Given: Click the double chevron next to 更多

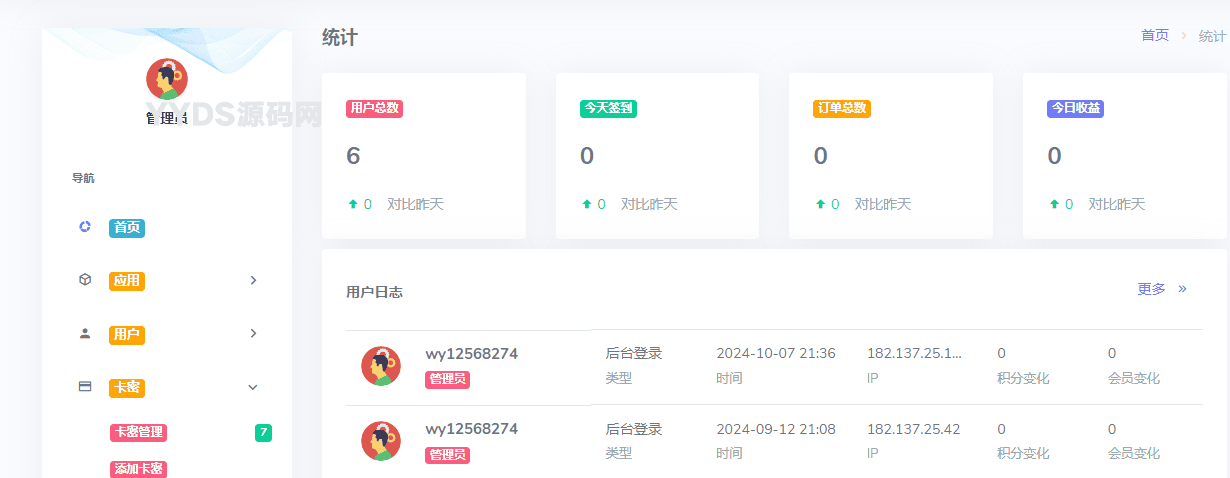Looking at the screenshot, I should click(1182, 289).
